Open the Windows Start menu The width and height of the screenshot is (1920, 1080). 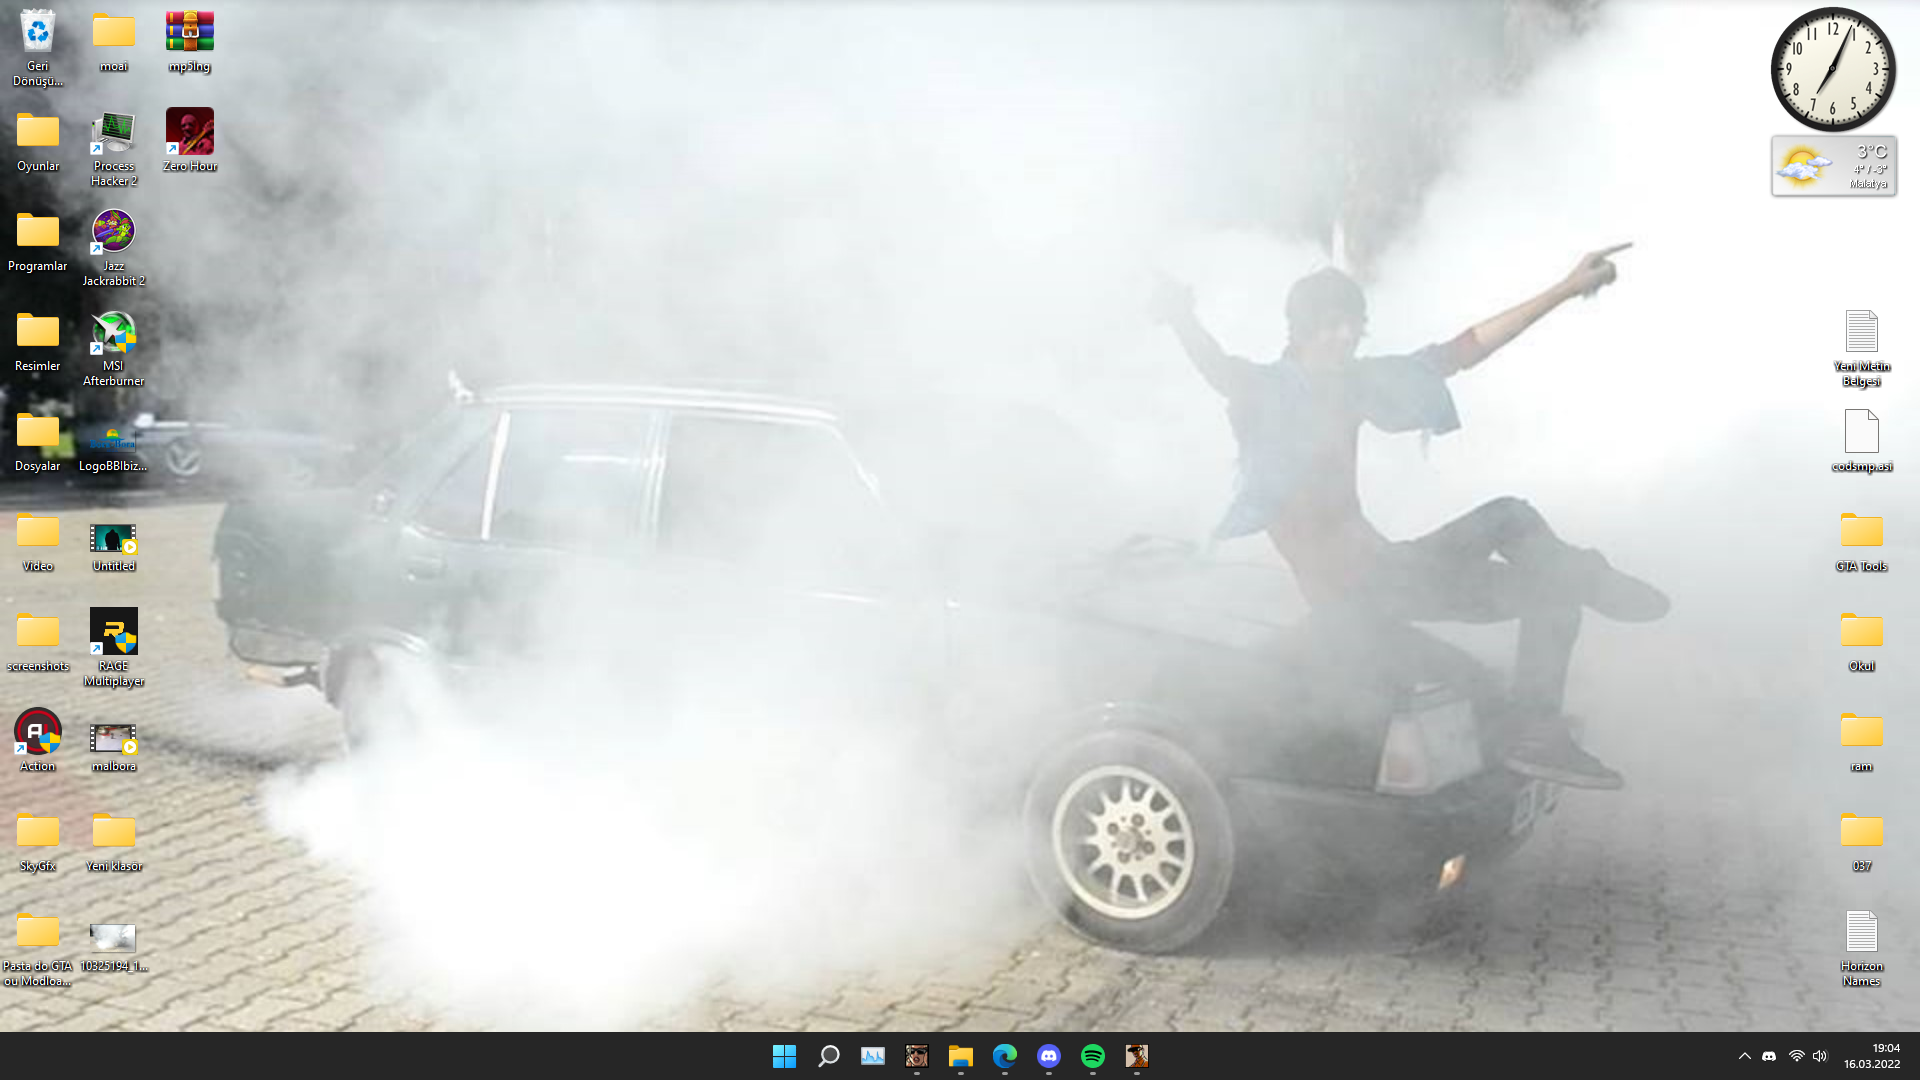tap(784, 1056)
